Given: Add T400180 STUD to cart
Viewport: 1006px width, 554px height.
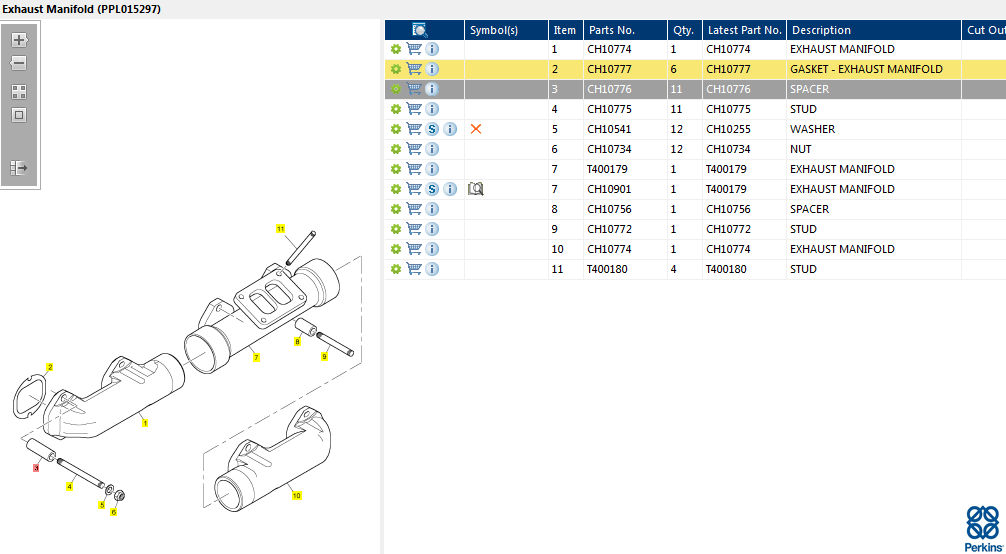Looking at the screenshot, I should 414,269.
